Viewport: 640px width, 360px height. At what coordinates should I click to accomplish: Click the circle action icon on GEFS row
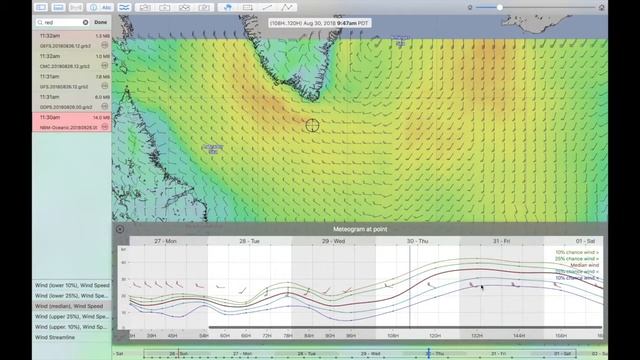104,45
